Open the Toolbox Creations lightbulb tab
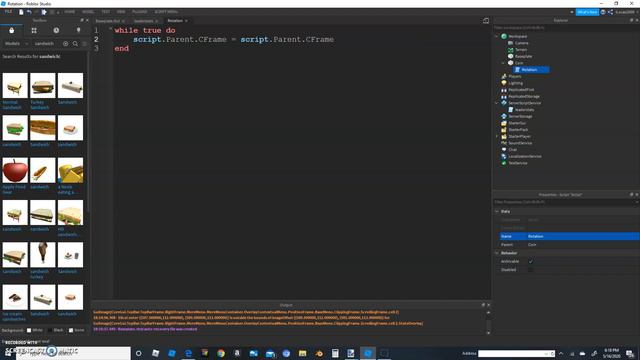640x360 pixels. coord(78,30)
